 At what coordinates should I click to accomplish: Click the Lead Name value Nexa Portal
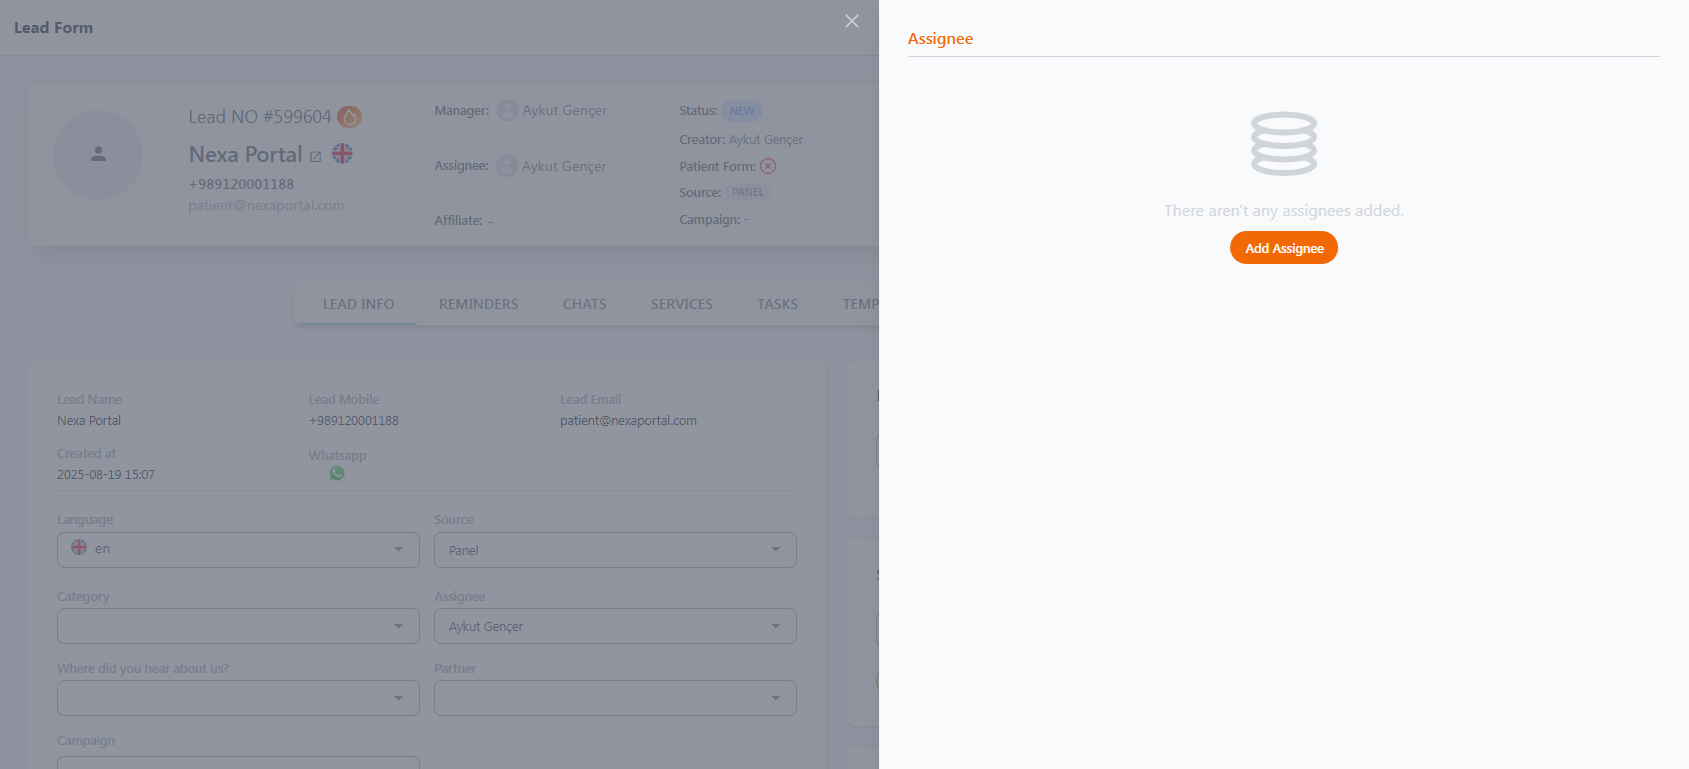point(89,421)
